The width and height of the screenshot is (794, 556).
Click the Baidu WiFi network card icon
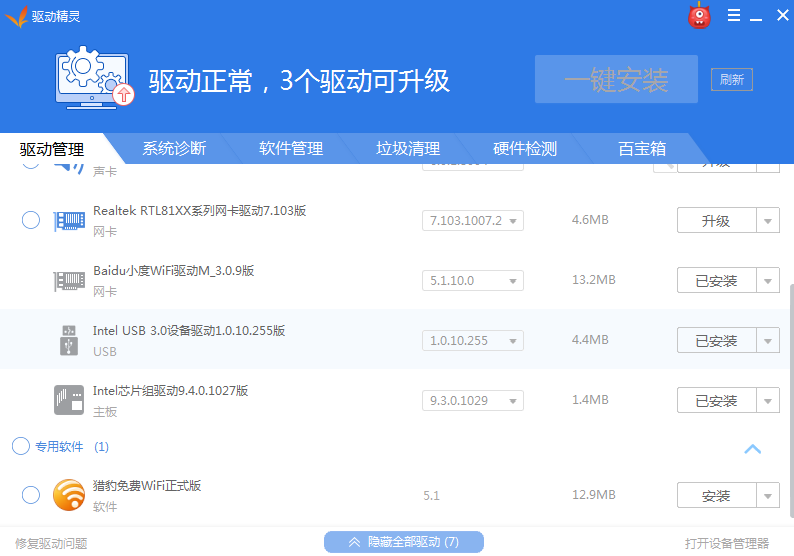pyautogui.click(x=69, y=281)
